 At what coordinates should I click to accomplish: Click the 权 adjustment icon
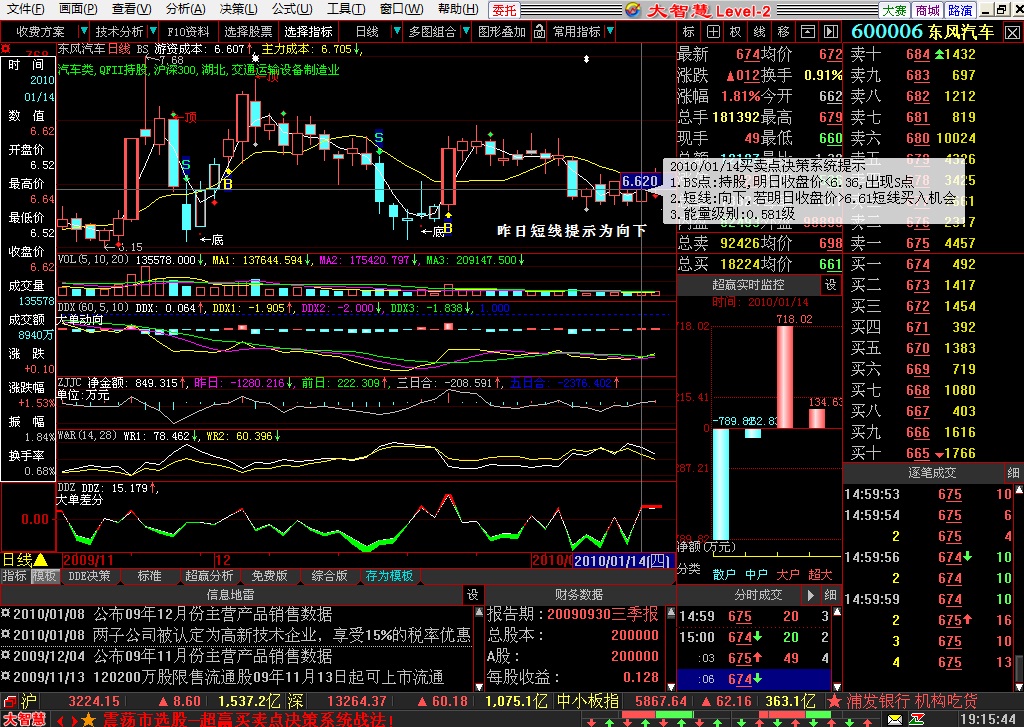[x=736, y=31]
